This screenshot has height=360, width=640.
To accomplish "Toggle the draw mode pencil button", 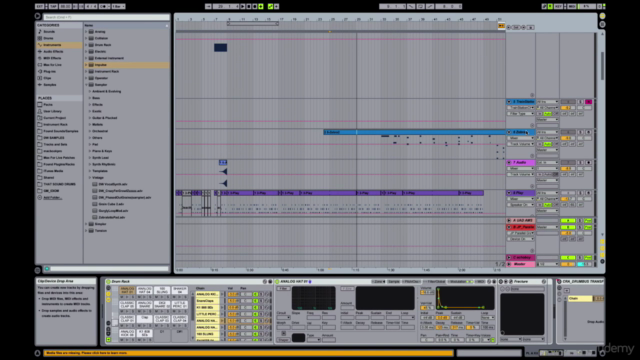I will [x=544, y=7].
